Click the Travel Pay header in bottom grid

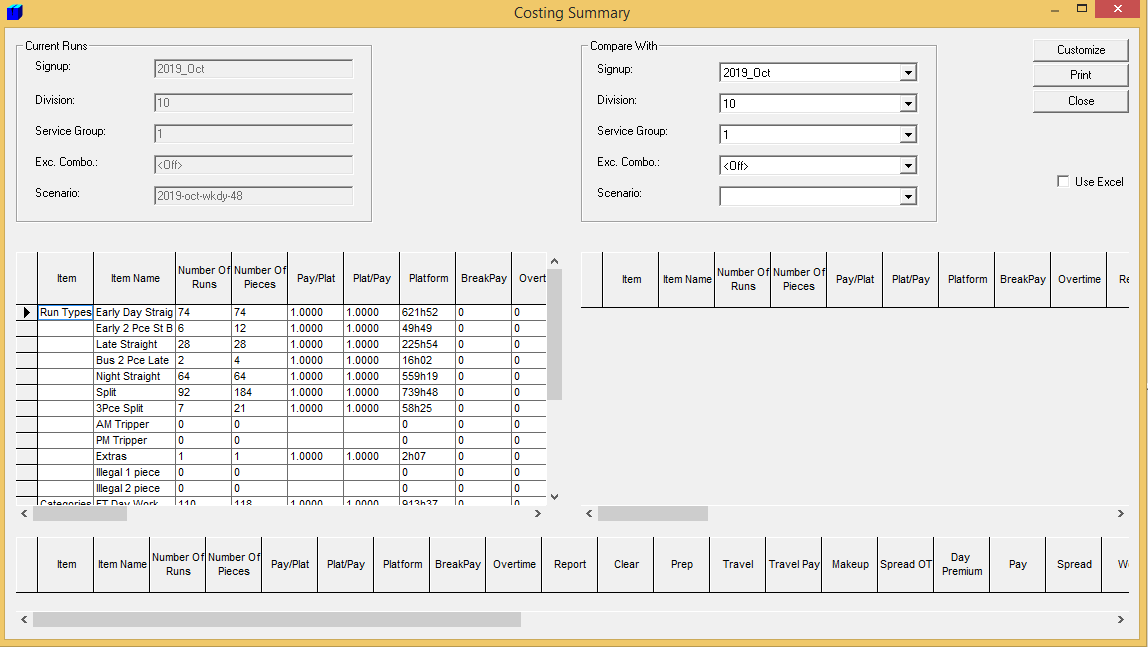coord(793,564)
